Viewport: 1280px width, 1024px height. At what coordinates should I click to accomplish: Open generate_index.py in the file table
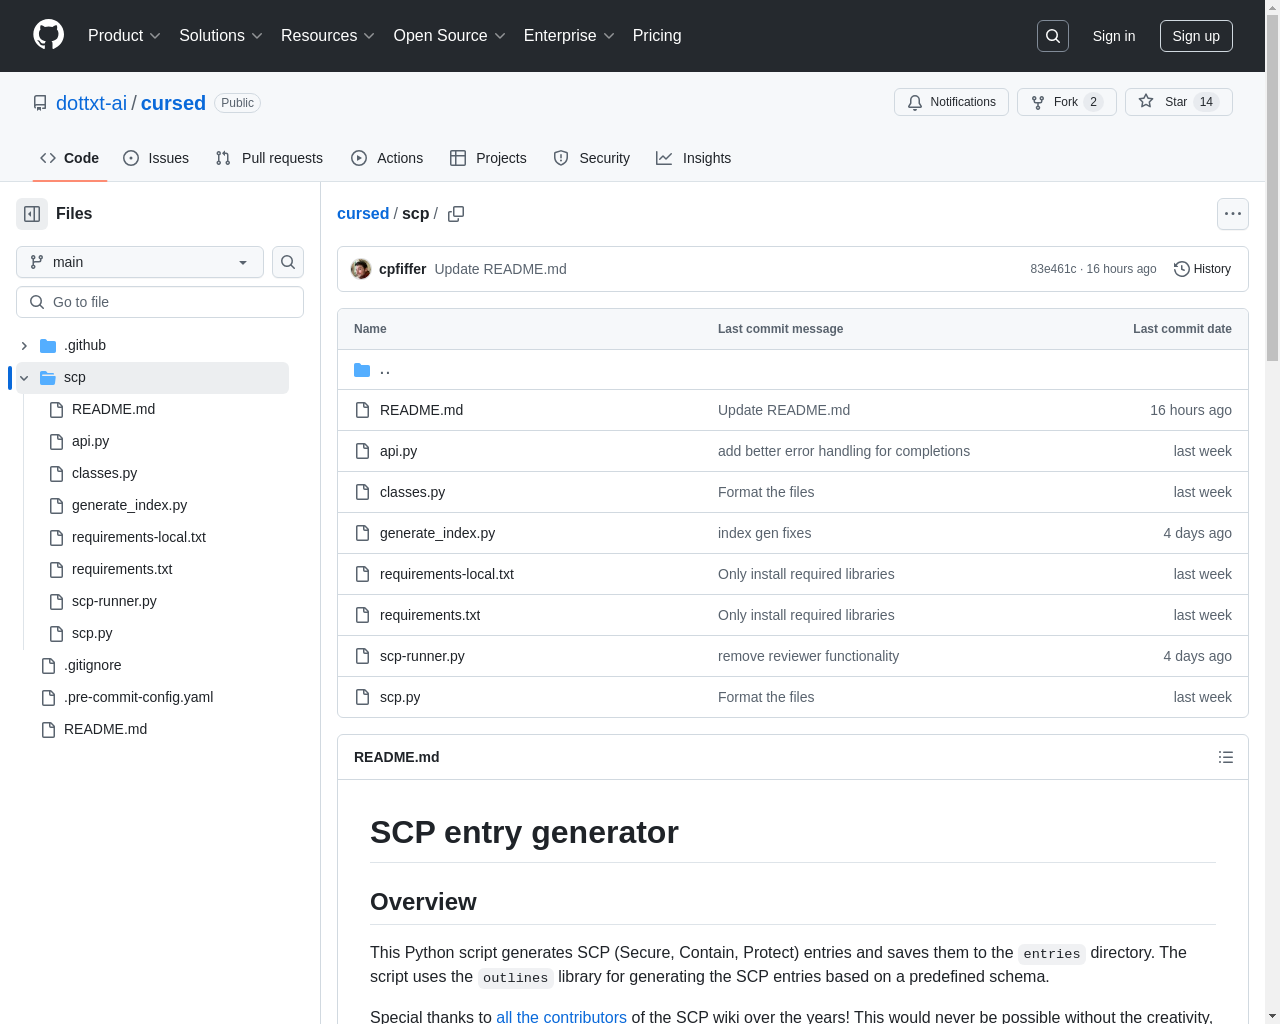click(x=437, y=533)
